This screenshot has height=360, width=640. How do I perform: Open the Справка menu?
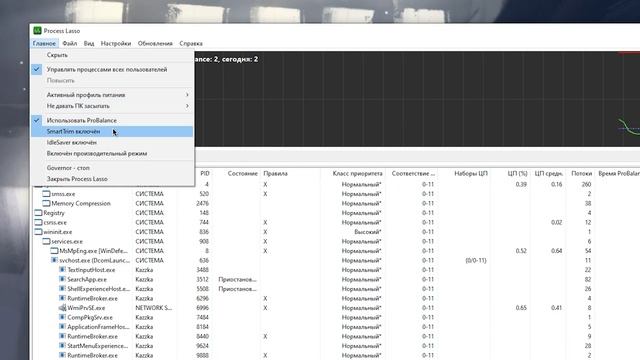[x=191, y=43]
